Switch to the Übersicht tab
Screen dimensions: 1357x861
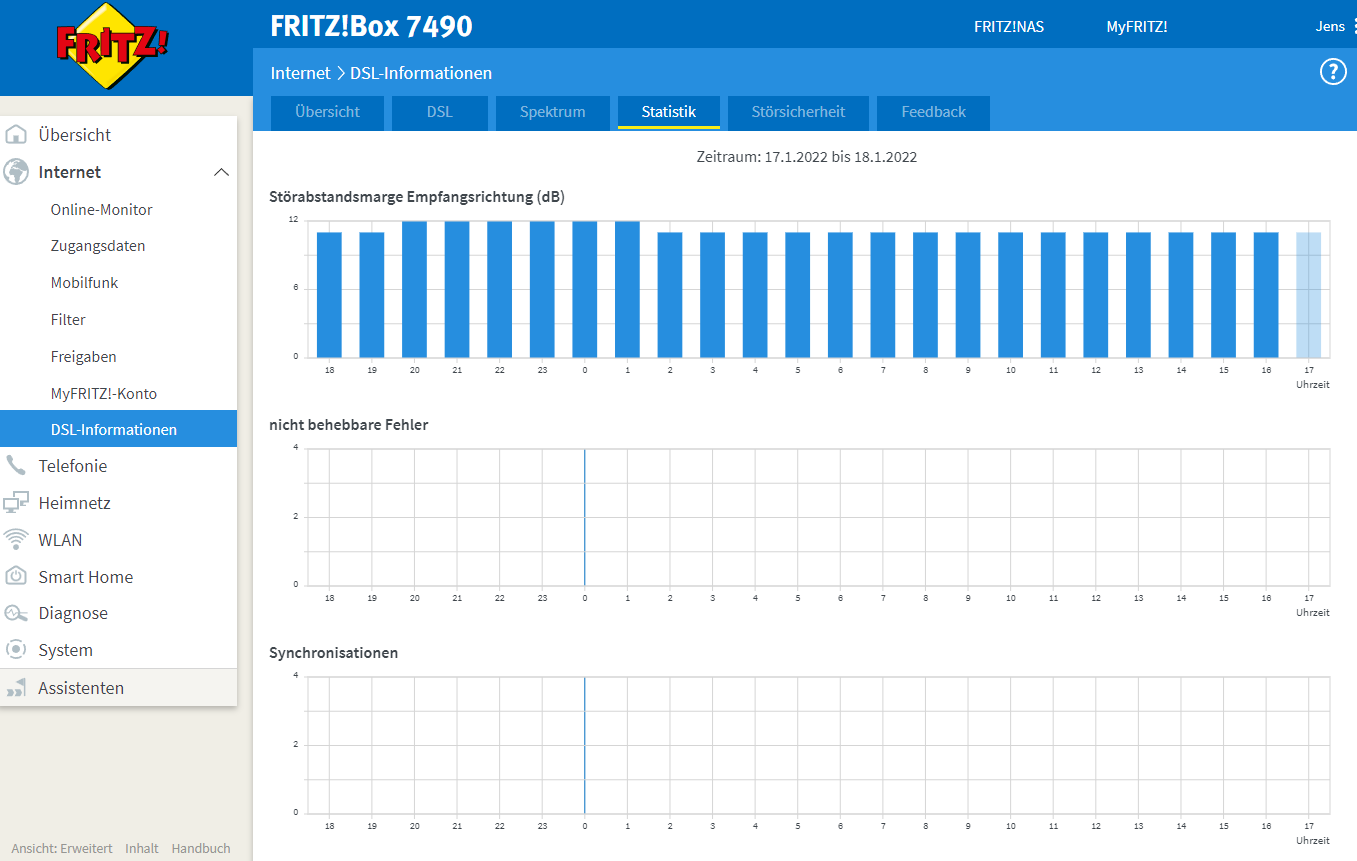(x=328, y=112)
